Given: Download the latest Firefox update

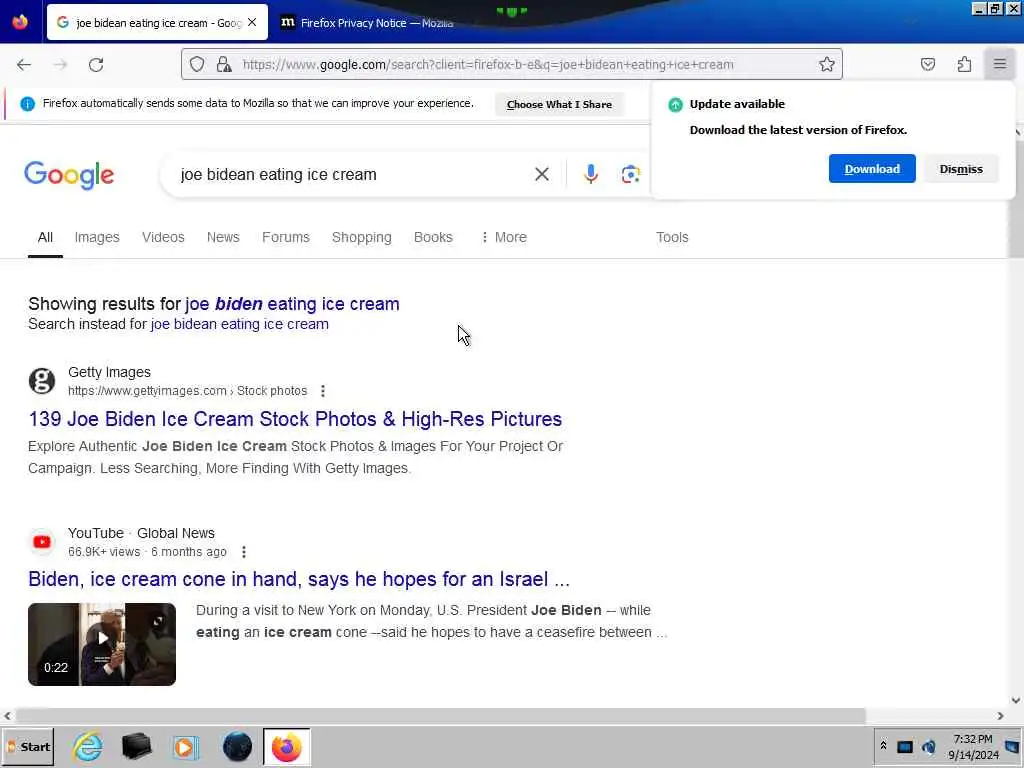Looking at the screenshot, I should [872, 168].
